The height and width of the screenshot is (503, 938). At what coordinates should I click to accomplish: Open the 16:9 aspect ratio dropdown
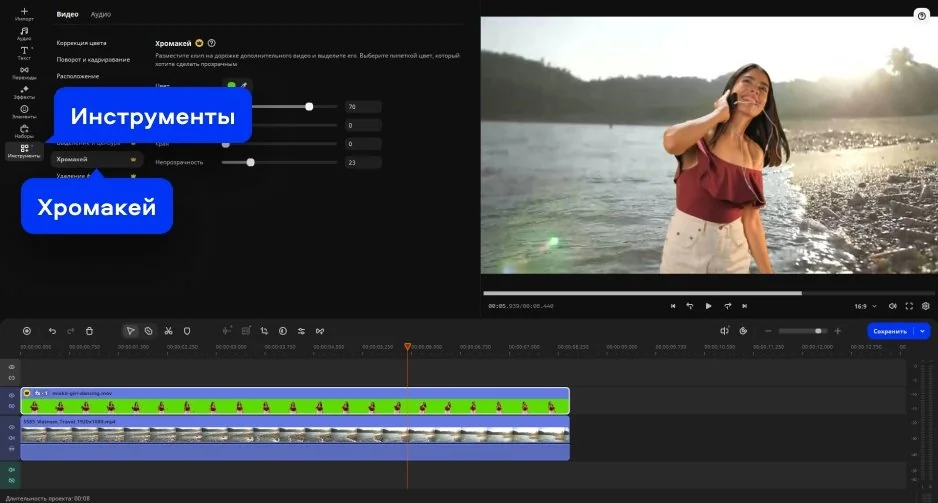click(x=866, y=306)
